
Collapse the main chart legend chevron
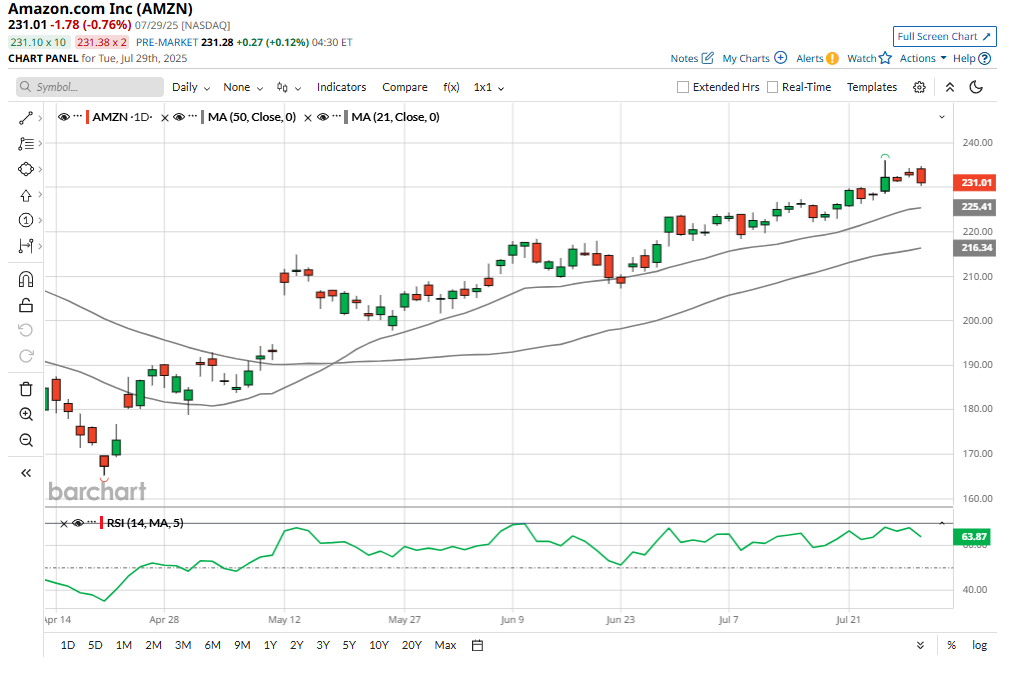(x=942, y=117)
